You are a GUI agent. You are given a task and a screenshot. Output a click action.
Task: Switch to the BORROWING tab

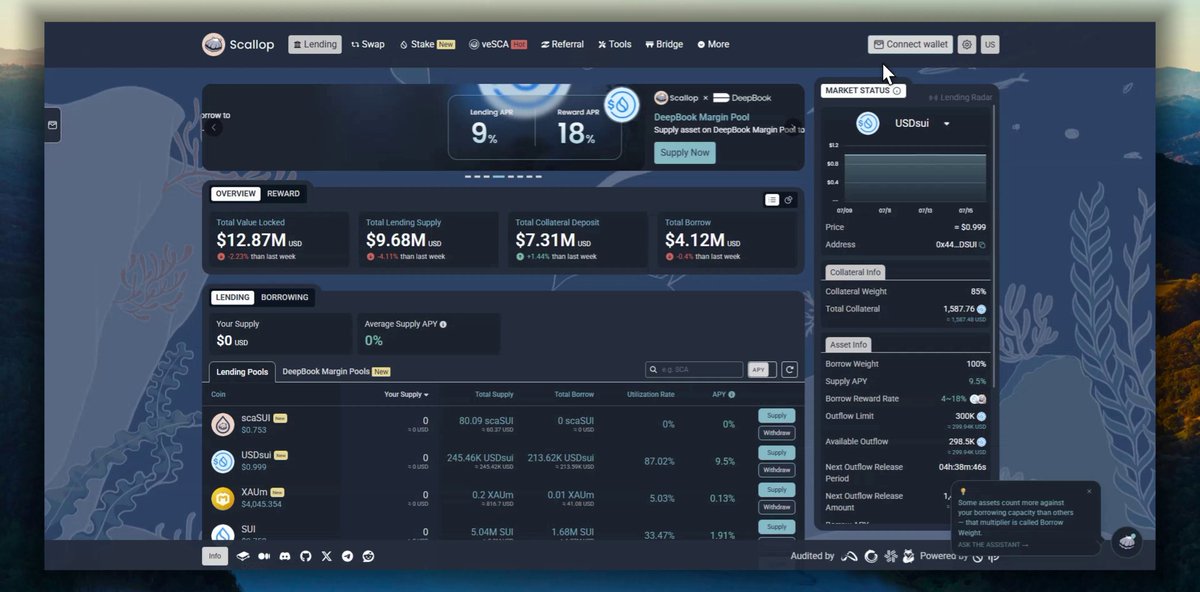pyautogui.click(x=285, y=297)
